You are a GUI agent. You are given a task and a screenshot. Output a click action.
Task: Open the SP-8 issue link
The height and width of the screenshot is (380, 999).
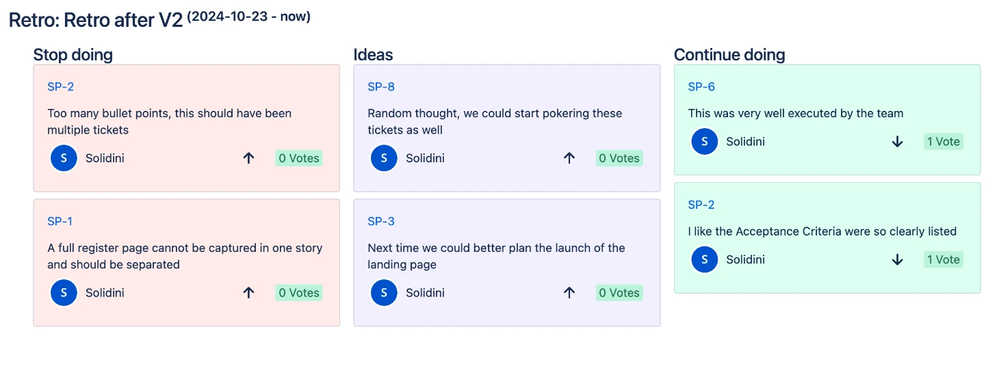click(x=381, y=87)
